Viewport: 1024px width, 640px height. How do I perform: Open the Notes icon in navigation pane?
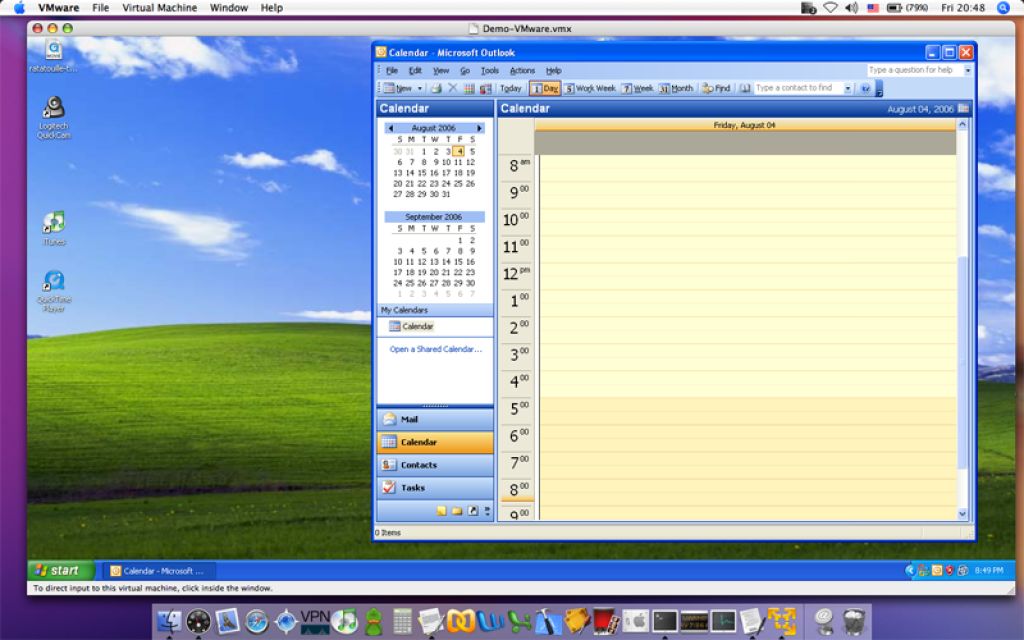[x=441, y=511]
